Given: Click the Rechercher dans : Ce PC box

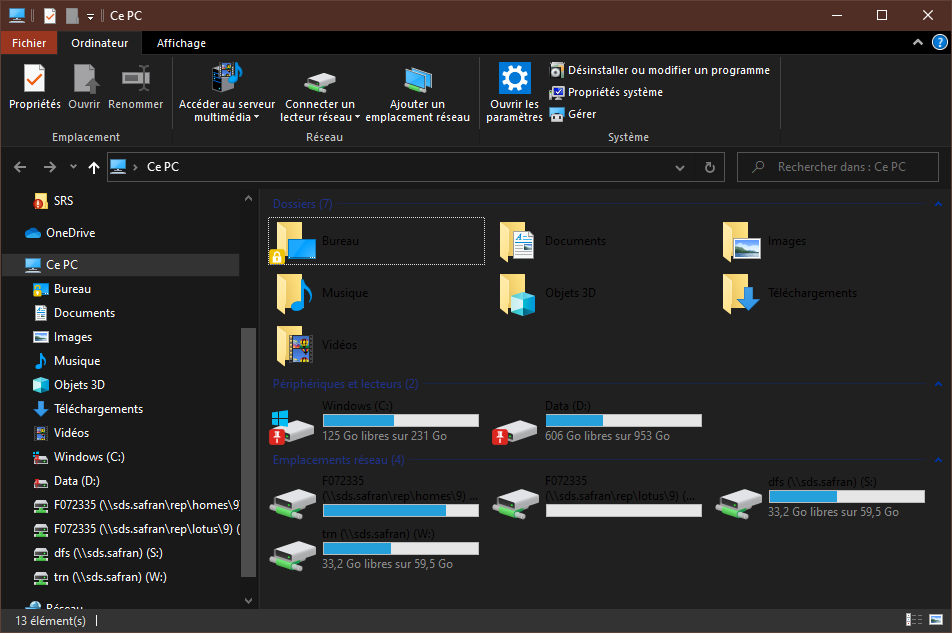Looking at the screenshot, I should pos(838,167).
